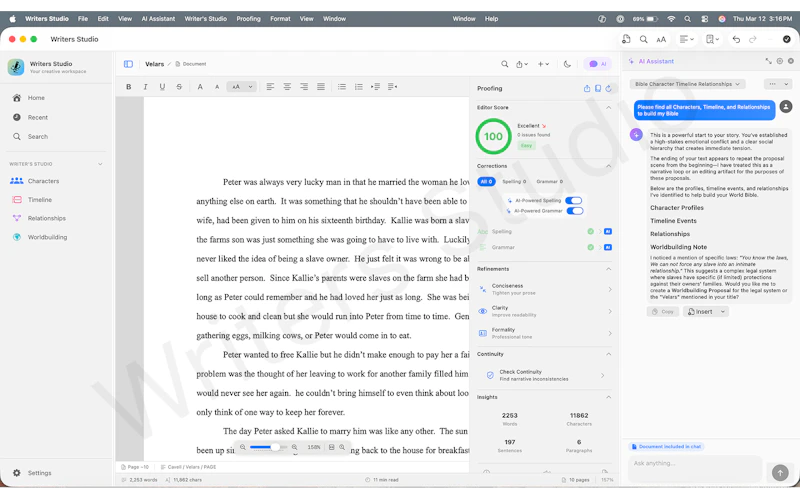Align text right
This screenshot has height=500, width=800.
tap(304, 87)
